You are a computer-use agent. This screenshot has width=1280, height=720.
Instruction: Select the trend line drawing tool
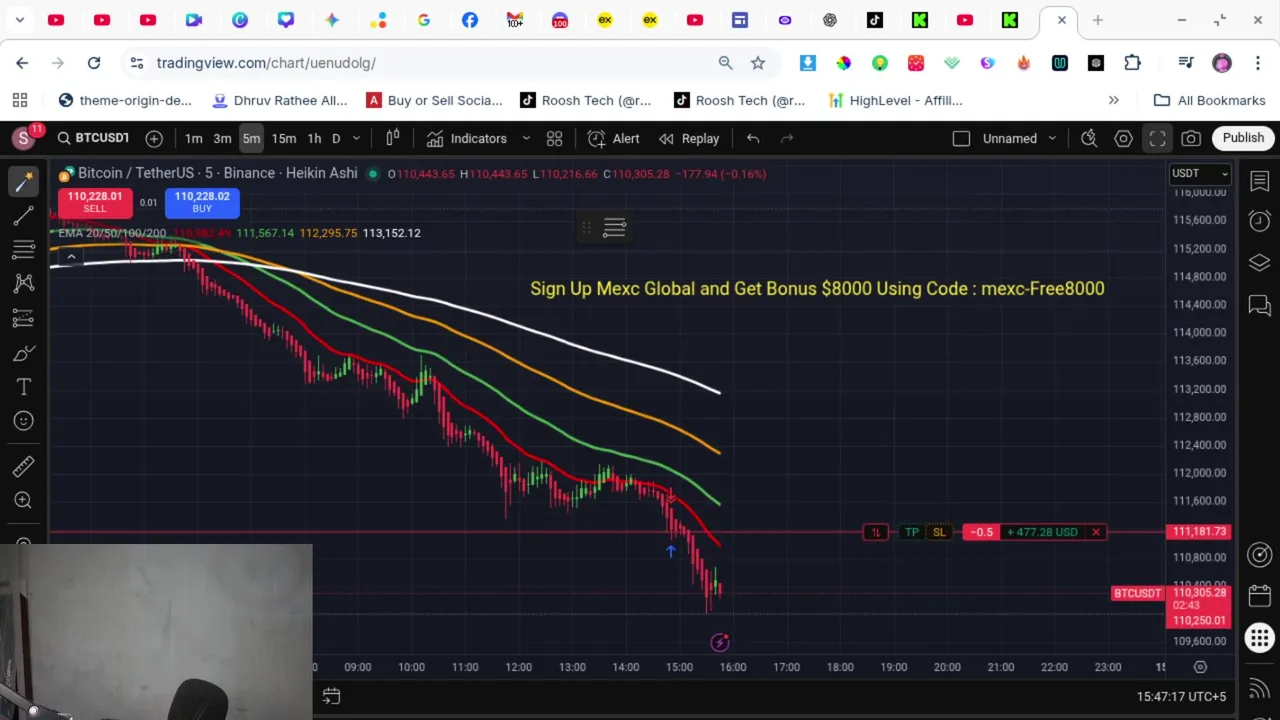[24, 215]
